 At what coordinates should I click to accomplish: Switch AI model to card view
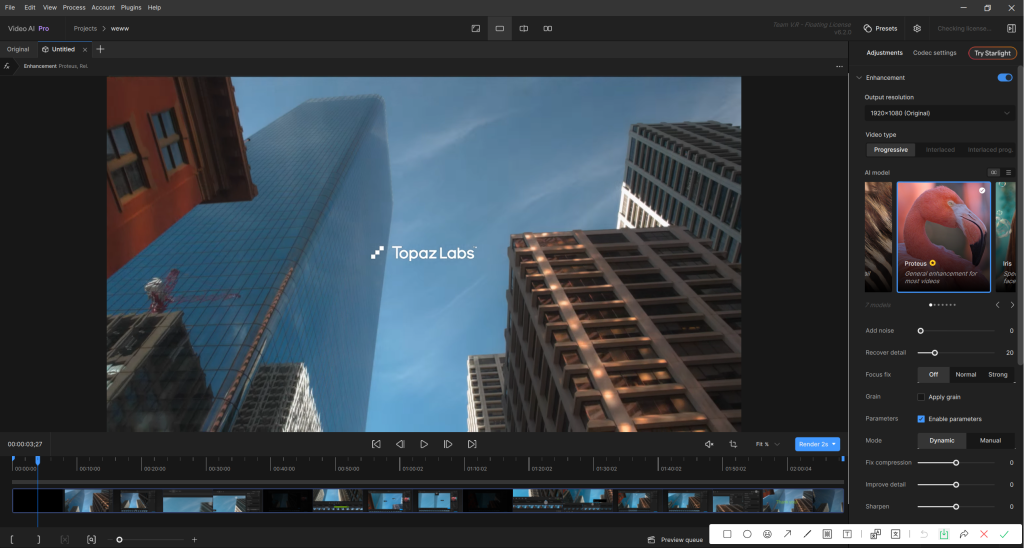pyautogui.click(x=993, y=172)
